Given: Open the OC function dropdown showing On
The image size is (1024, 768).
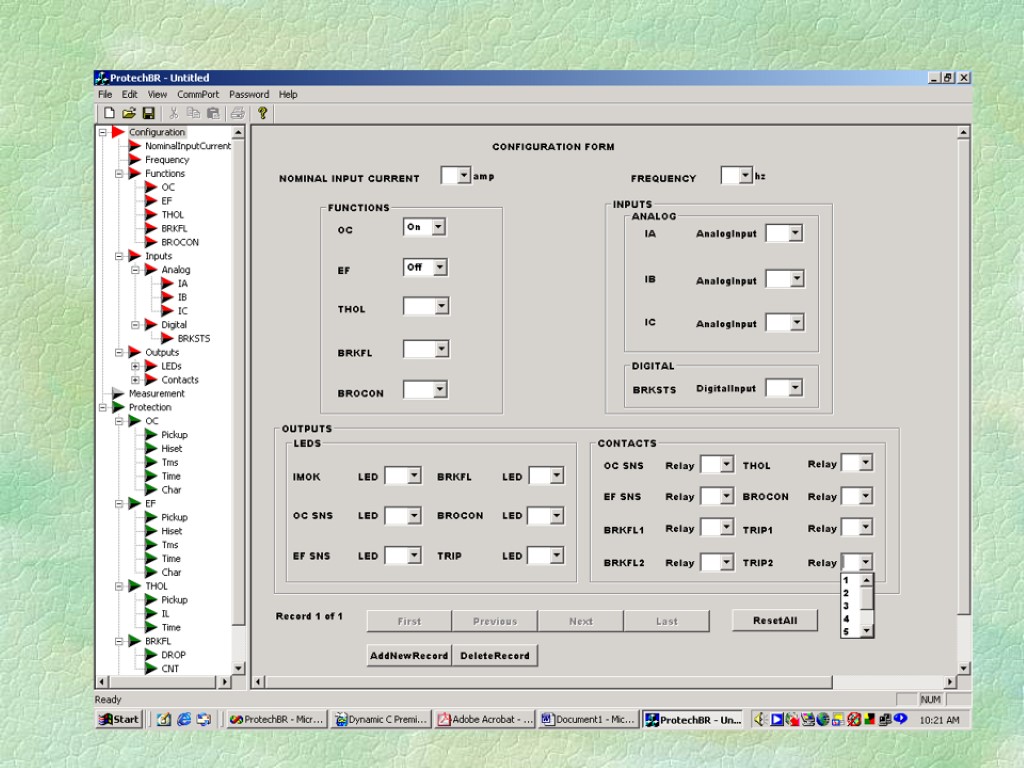Looking at the screenshot, I should click(x=438, y=228).
